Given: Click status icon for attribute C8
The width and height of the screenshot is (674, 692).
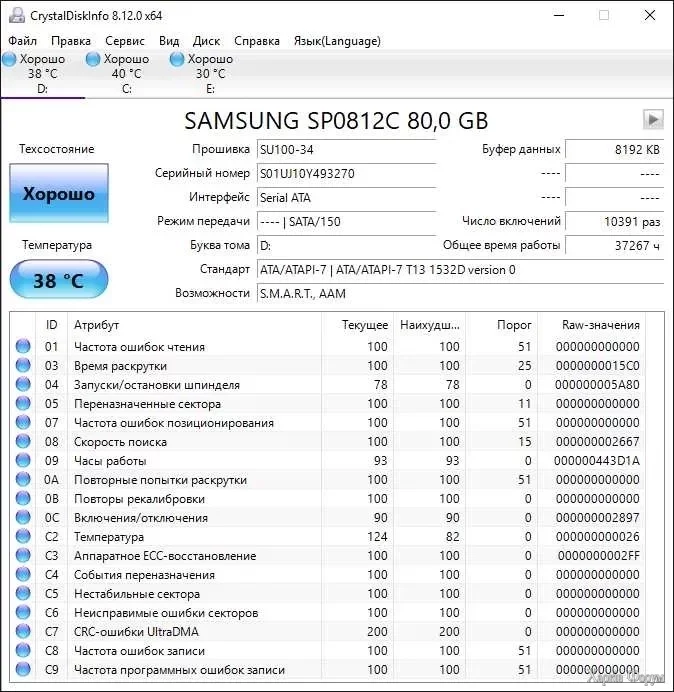Looking at the screenshot, I should 23,650.
